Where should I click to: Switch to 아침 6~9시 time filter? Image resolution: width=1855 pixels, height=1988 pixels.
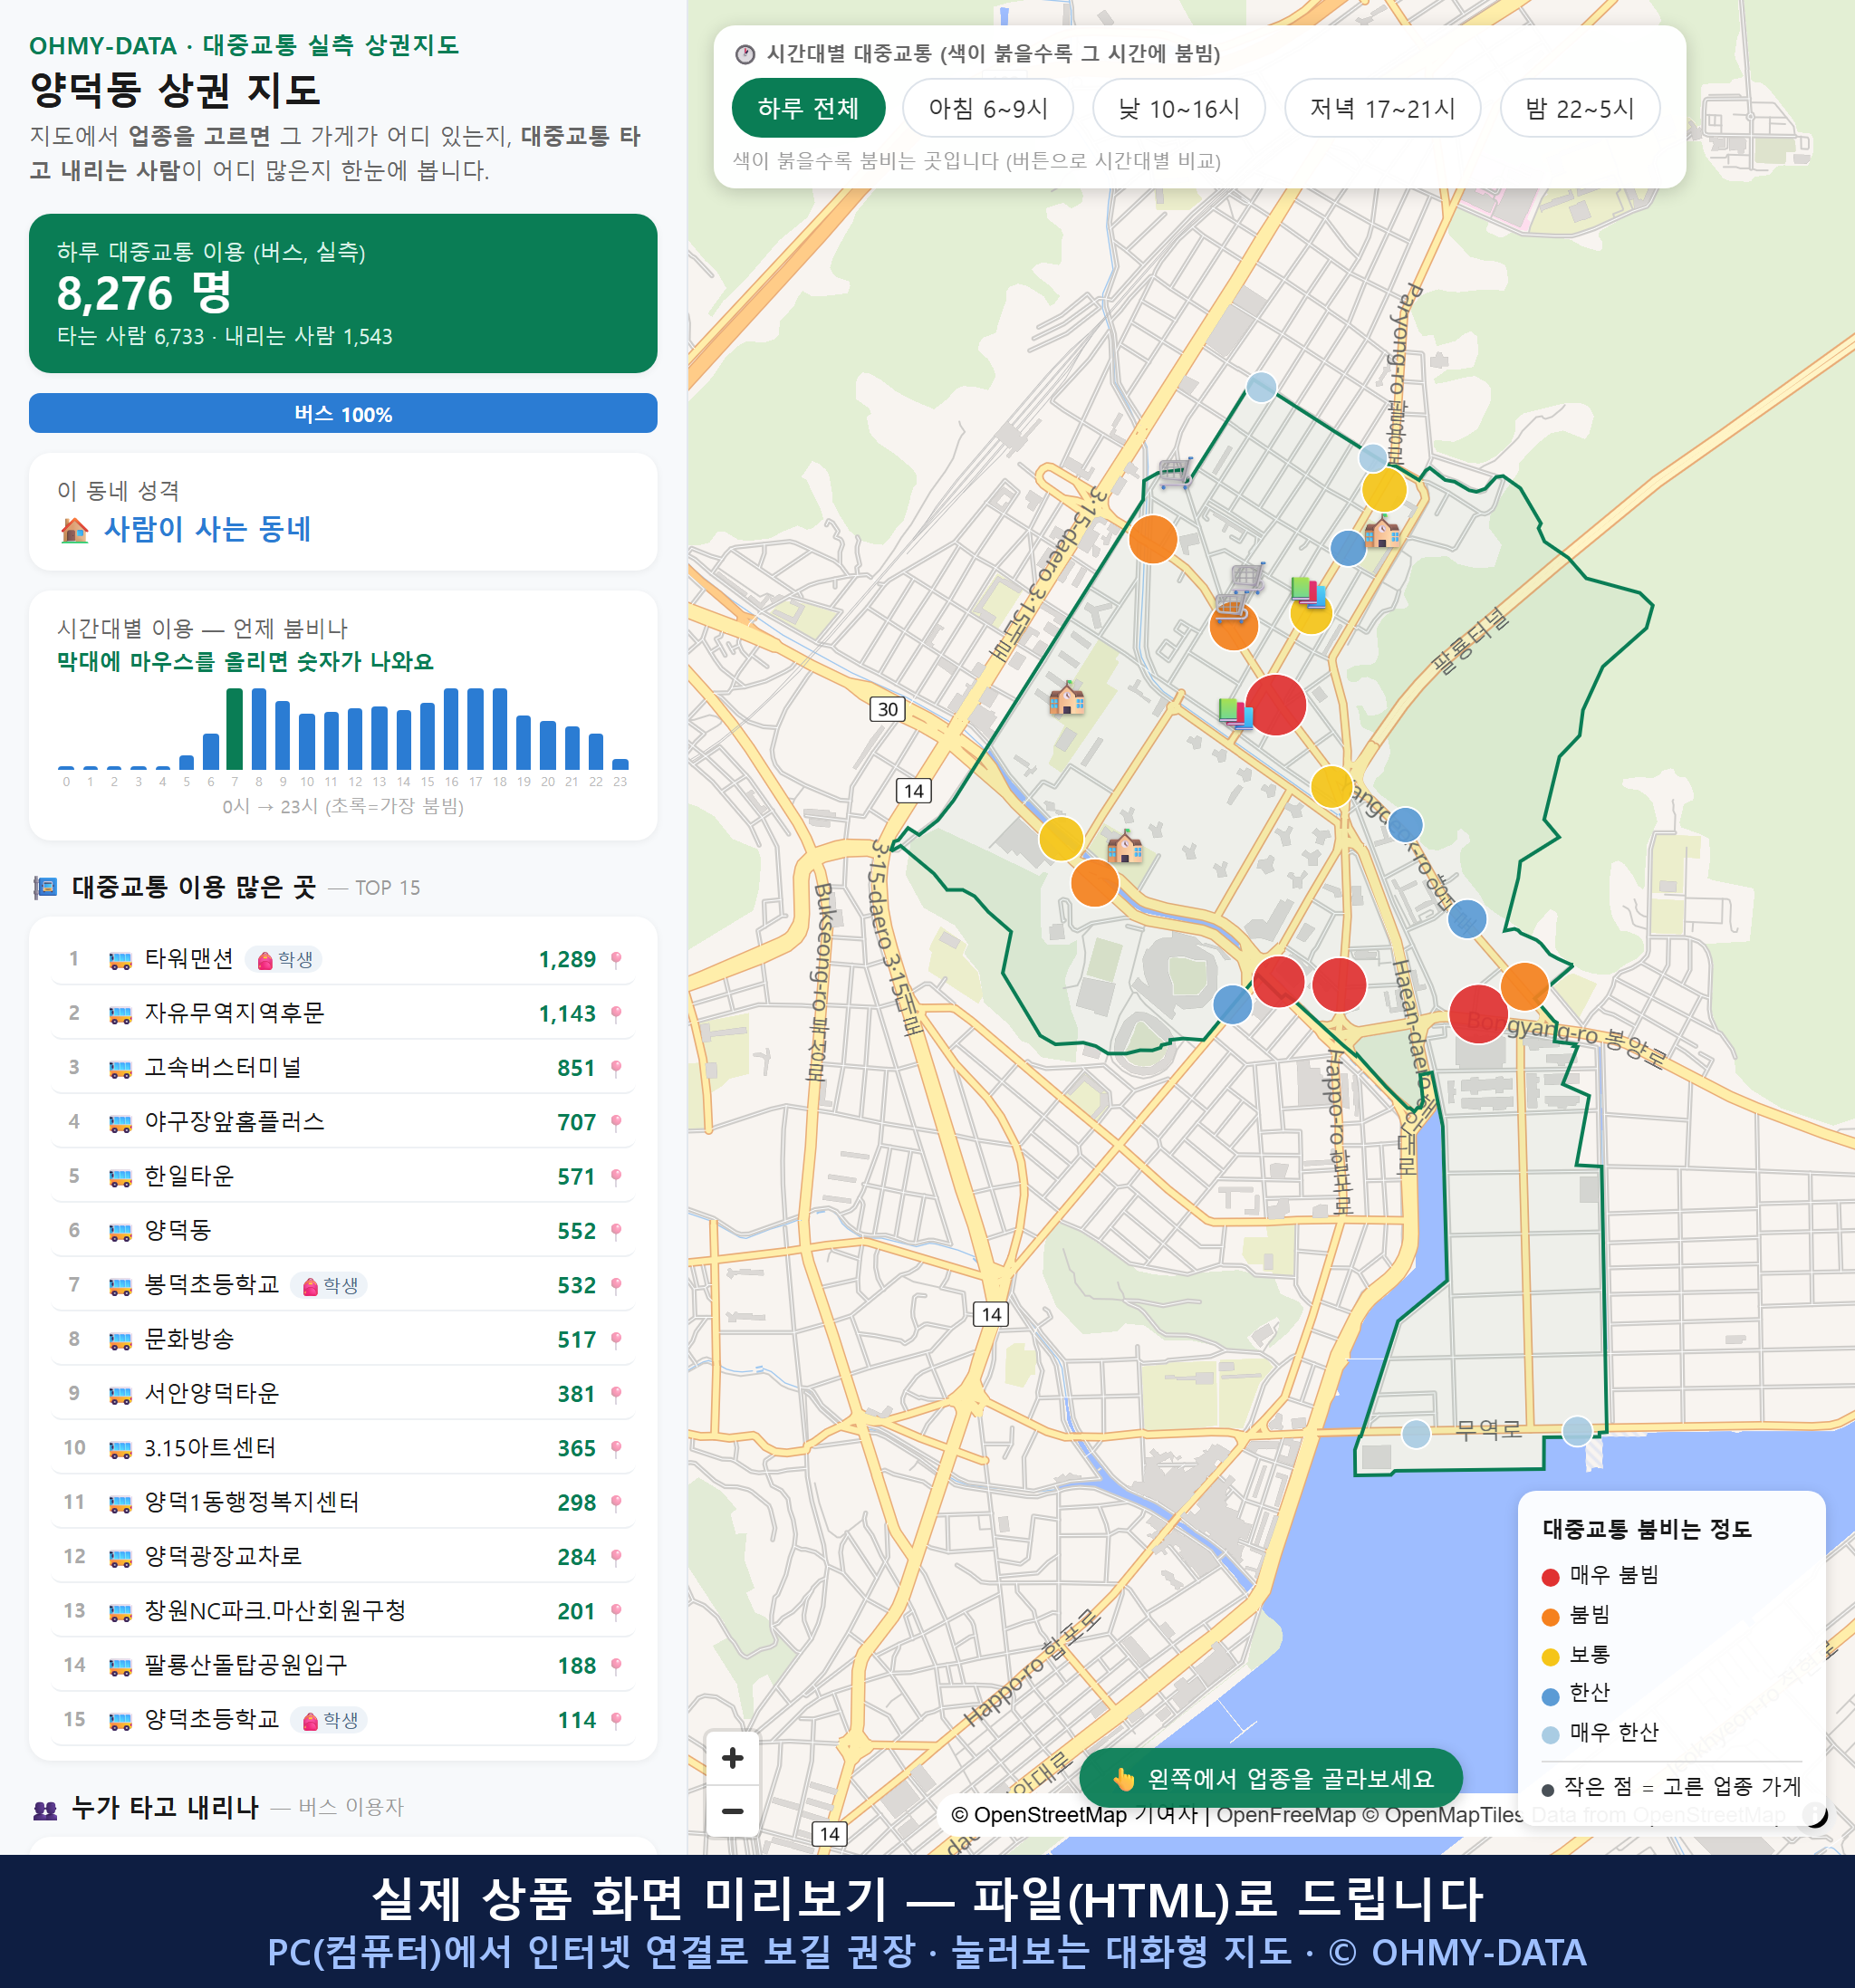pos(987,108)
